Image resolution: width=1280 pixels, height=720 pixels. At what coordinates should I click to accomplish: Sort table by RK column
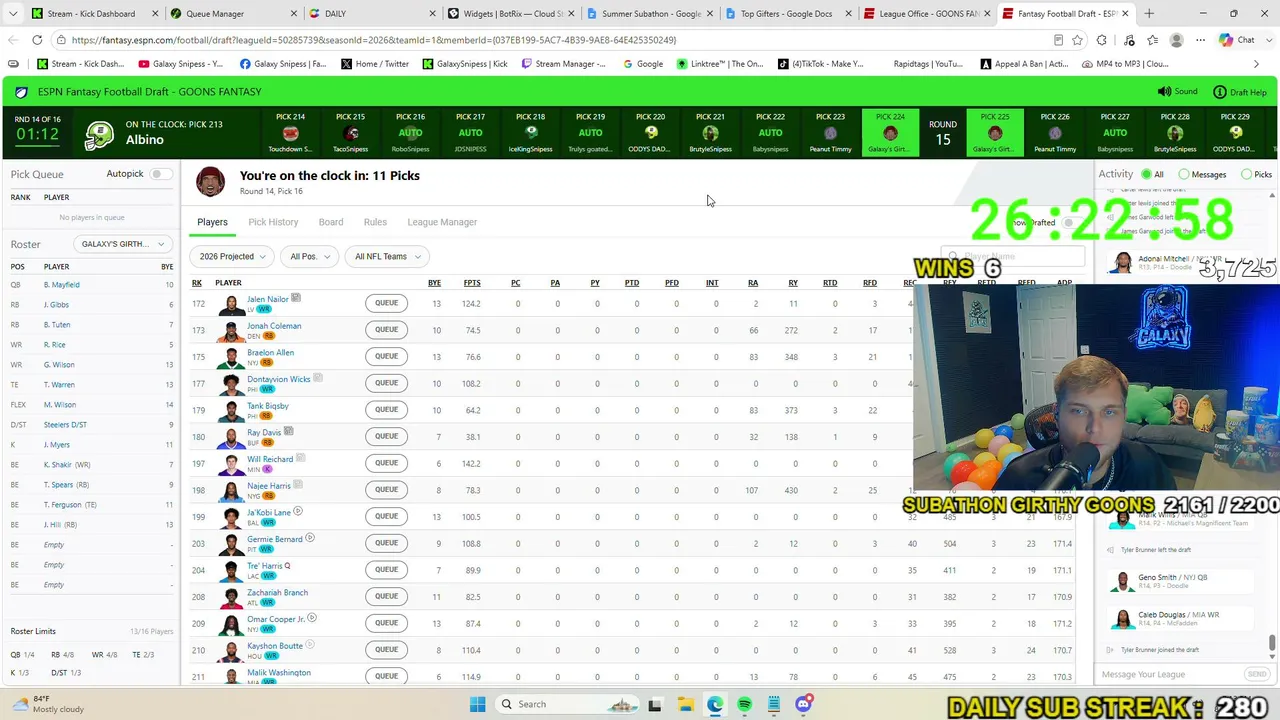(197, 283)
